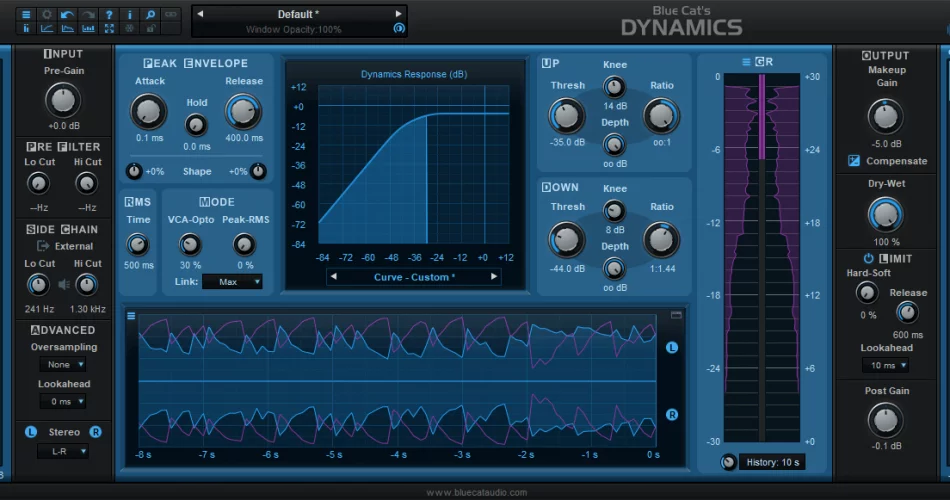Open the L-R stereo mode dropdown
This screenshot has height=500, width=950.
pyautogui.click(x=63, y=452)
